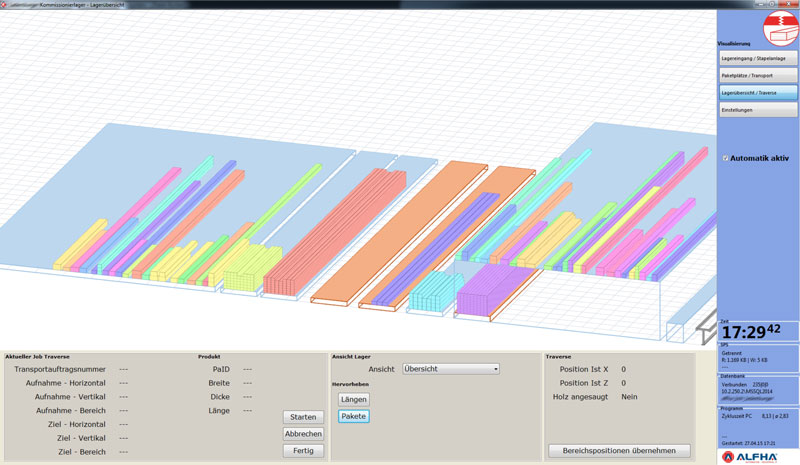Click the cyan package stack in warehouse view

tap(431, 293)
